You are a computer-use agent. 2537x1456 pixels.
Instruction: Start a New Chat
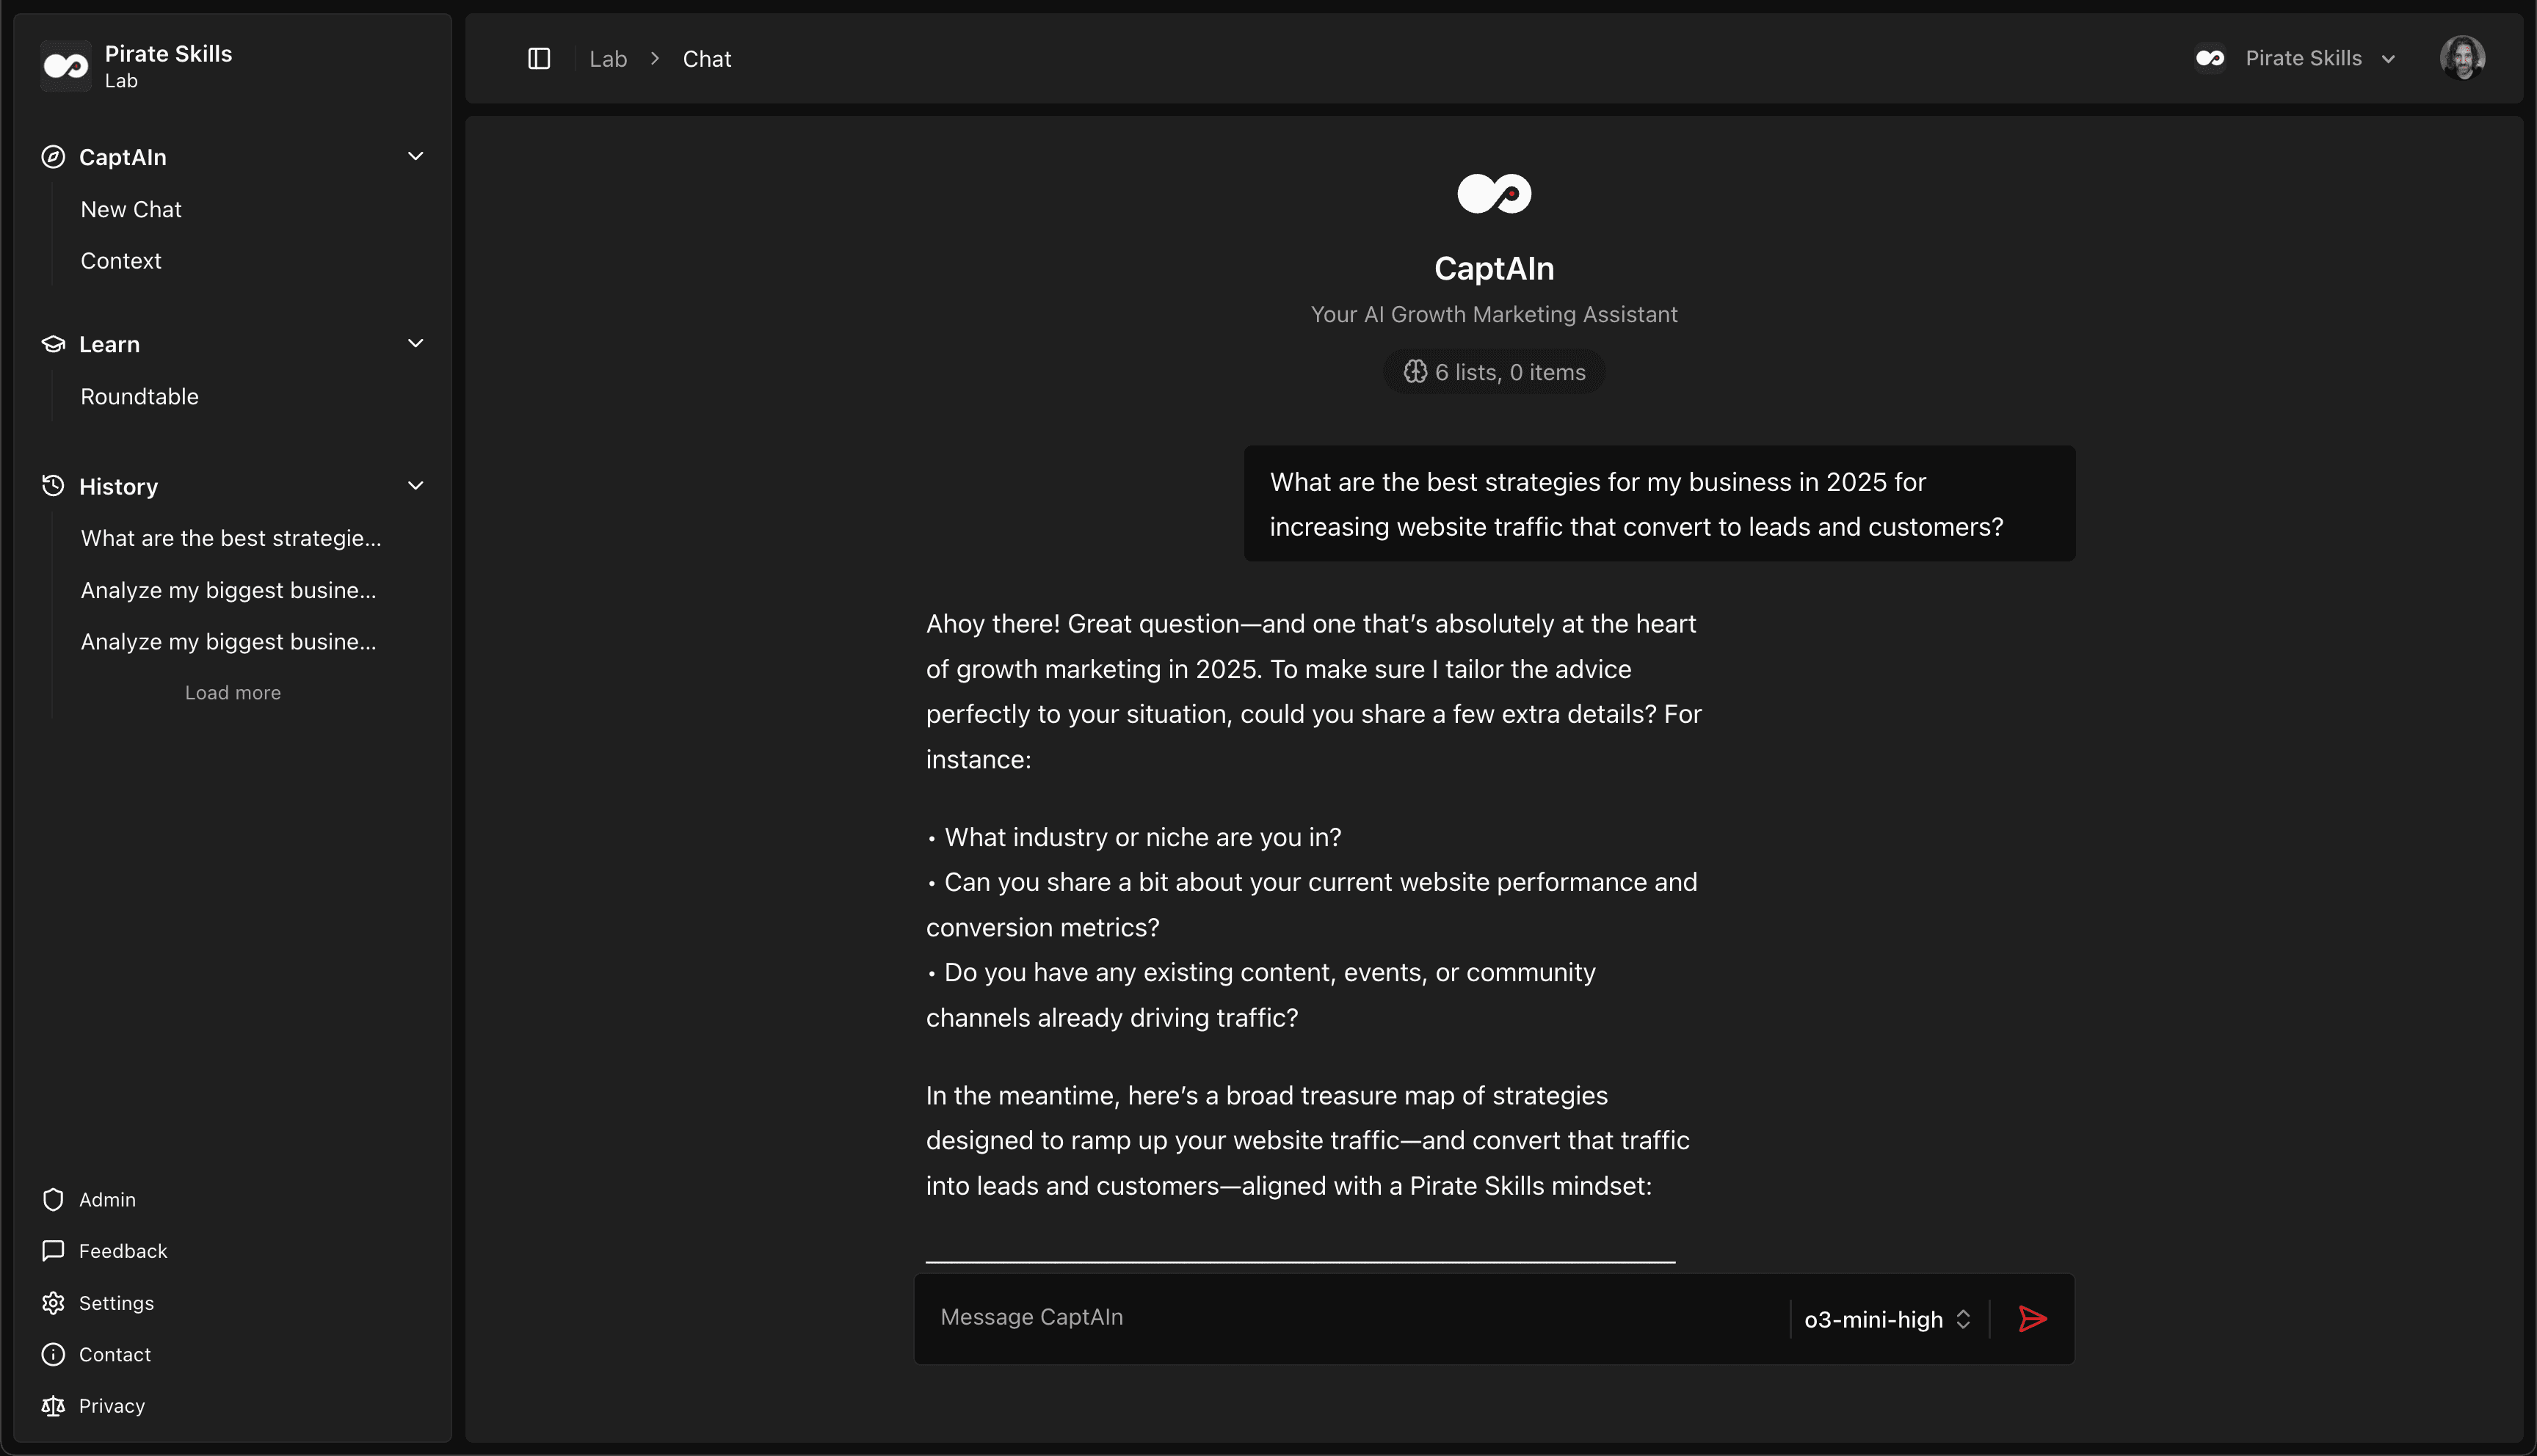pyautogui.click(x=131, y=209)
